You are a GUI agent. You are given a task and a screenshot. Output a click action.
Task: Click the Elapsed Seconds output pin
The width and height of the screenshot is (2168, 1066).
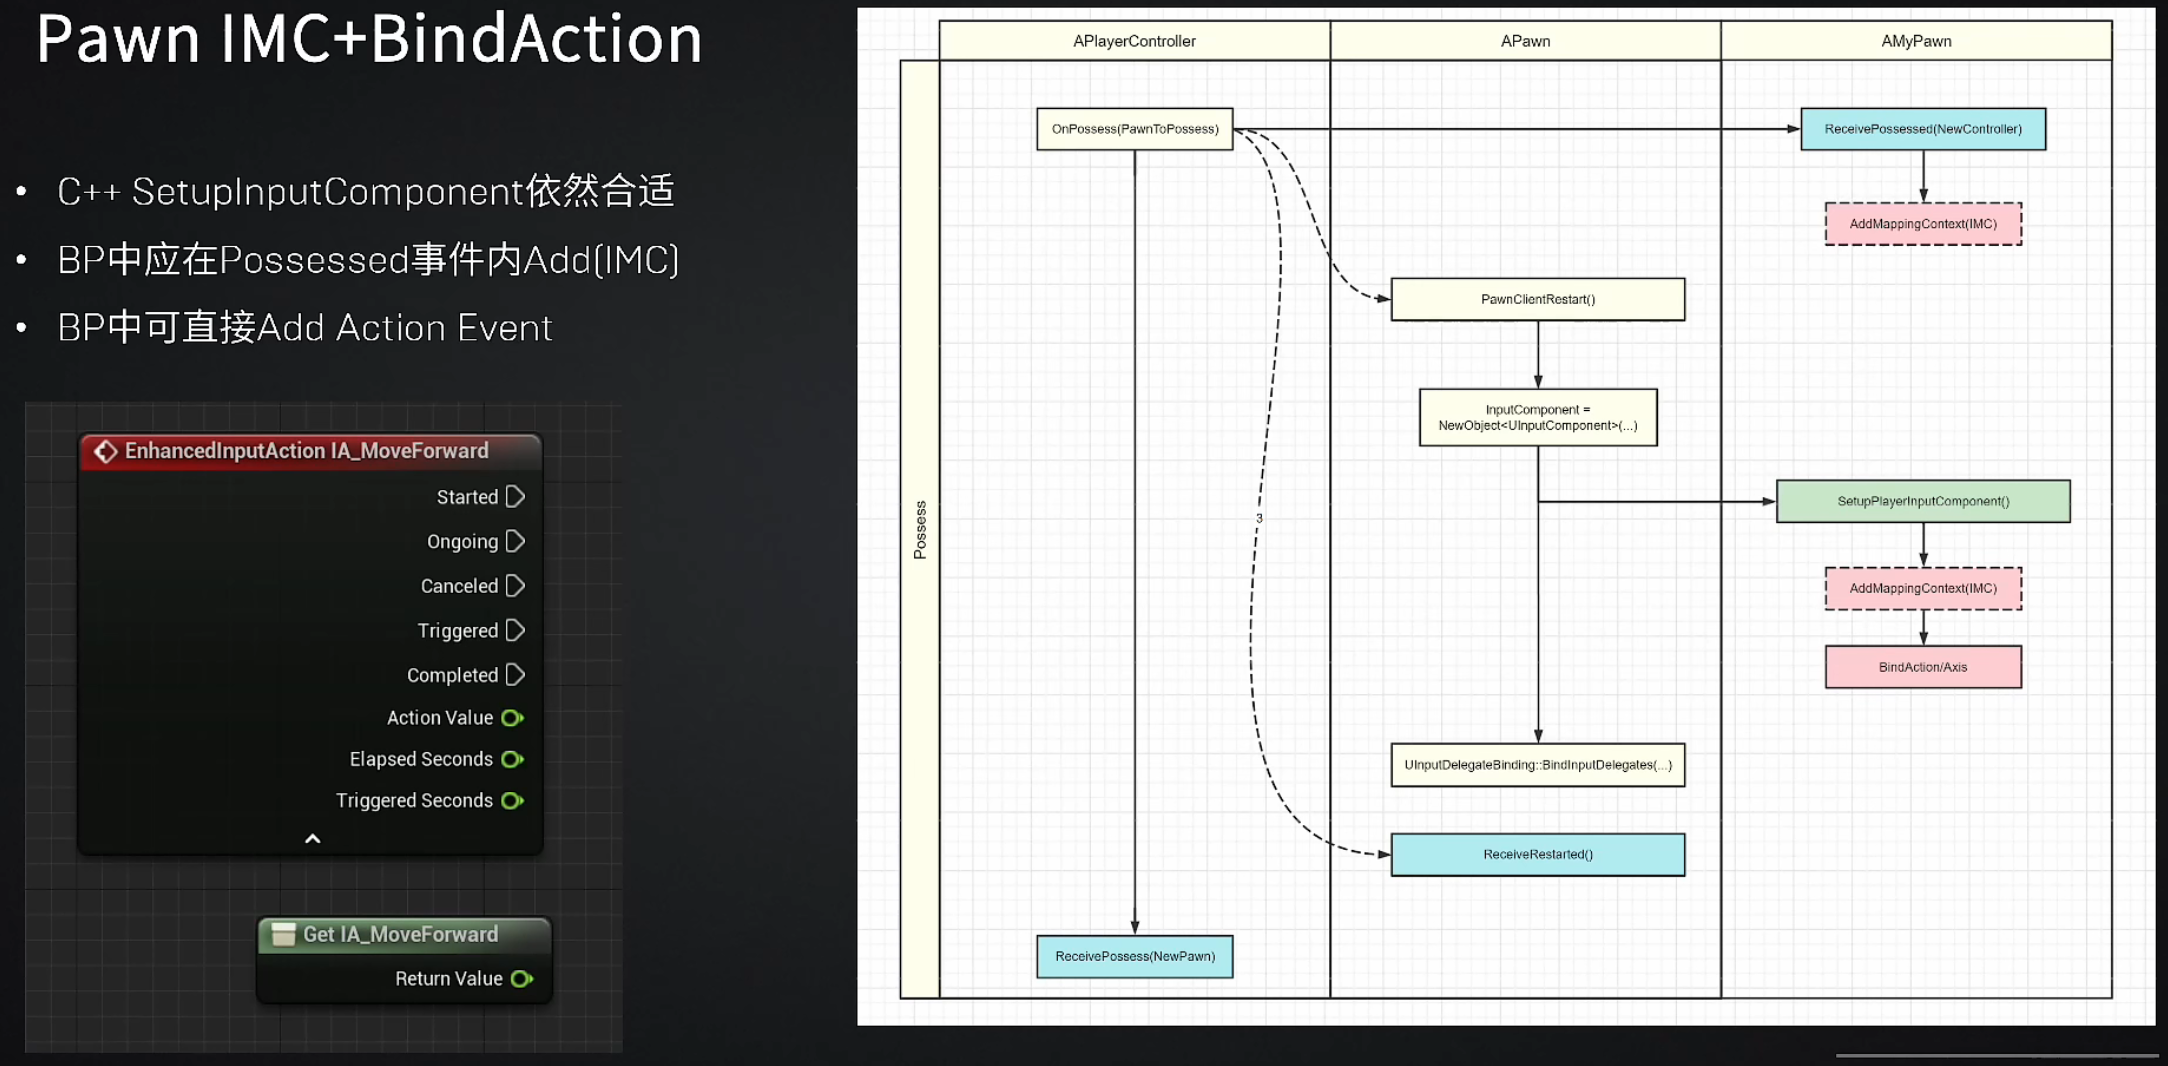click(x=512, y=759)
